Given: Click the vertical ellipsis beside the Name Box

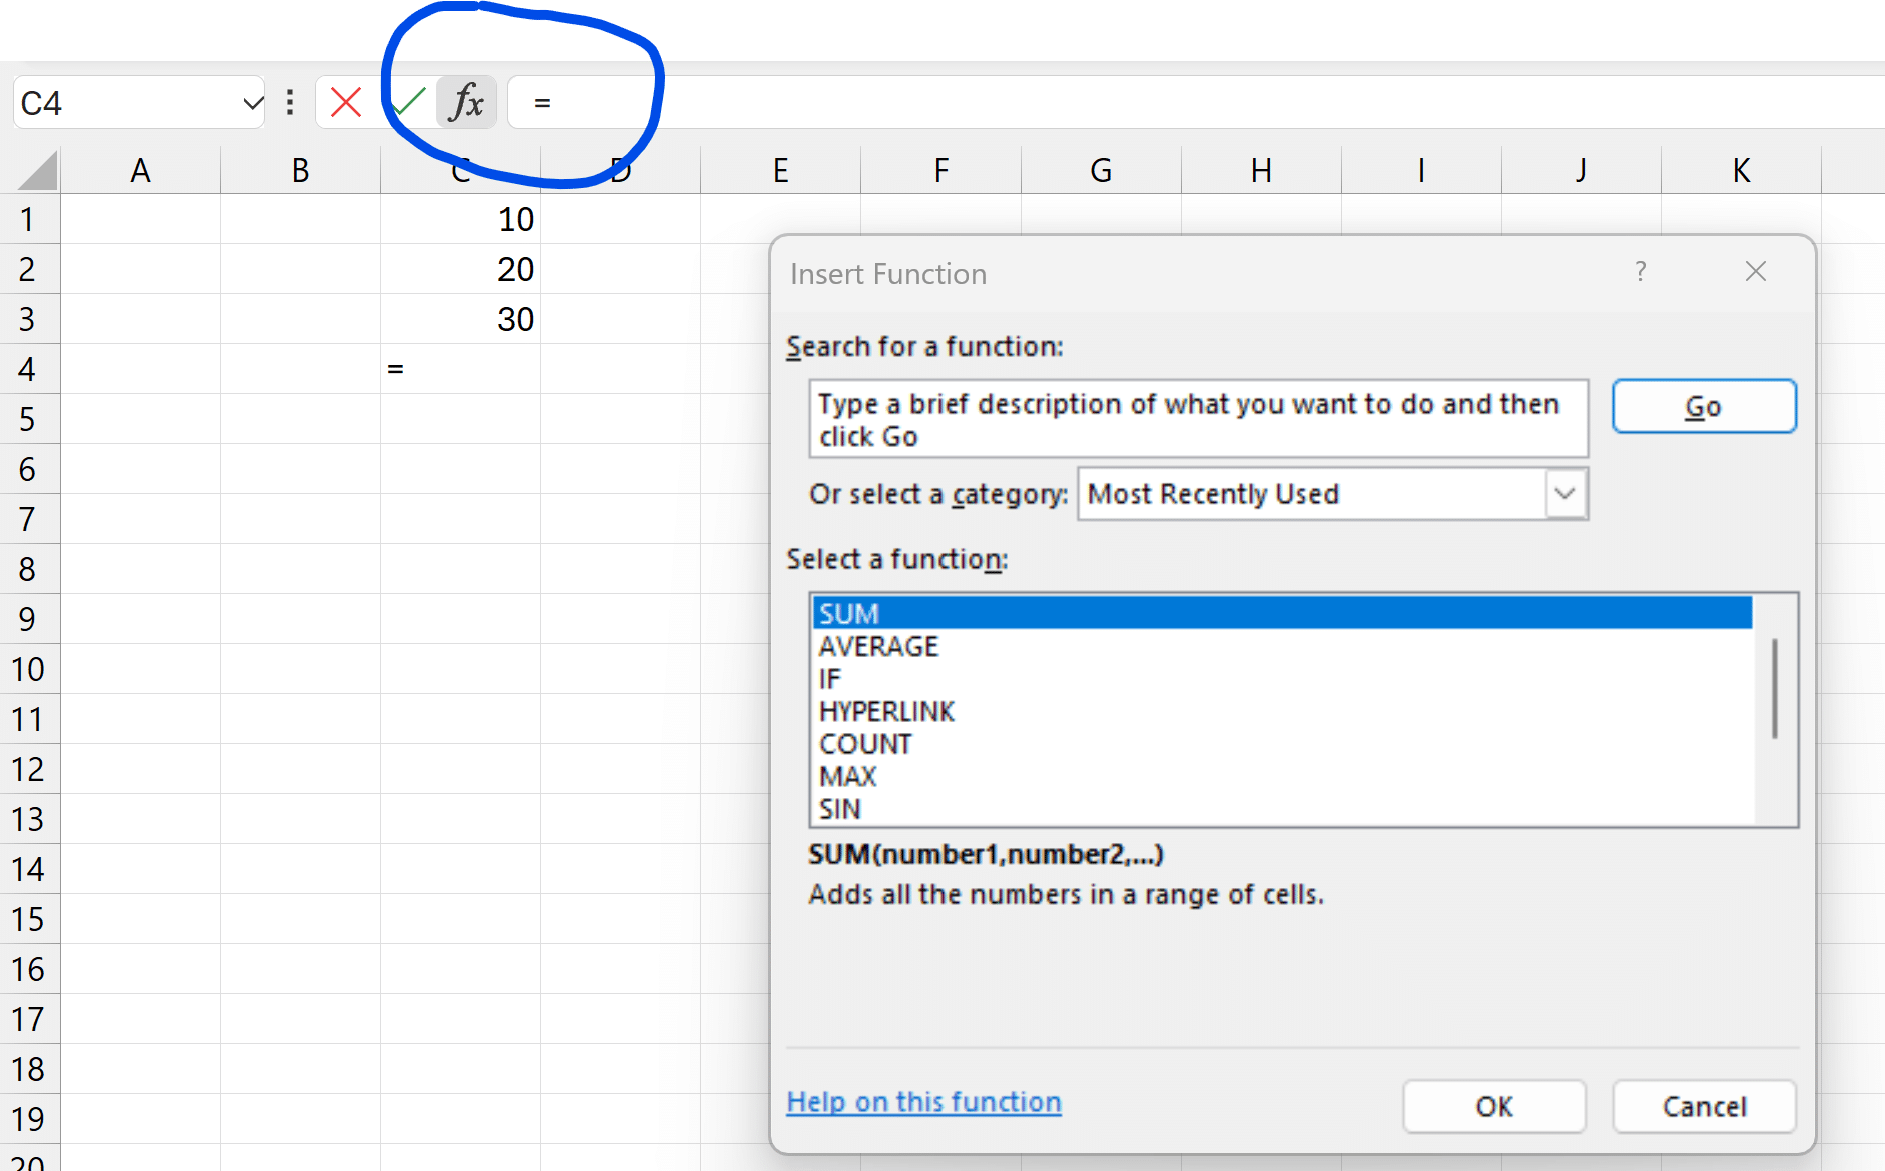Looking at the screenshot, I should click(289, 101).
